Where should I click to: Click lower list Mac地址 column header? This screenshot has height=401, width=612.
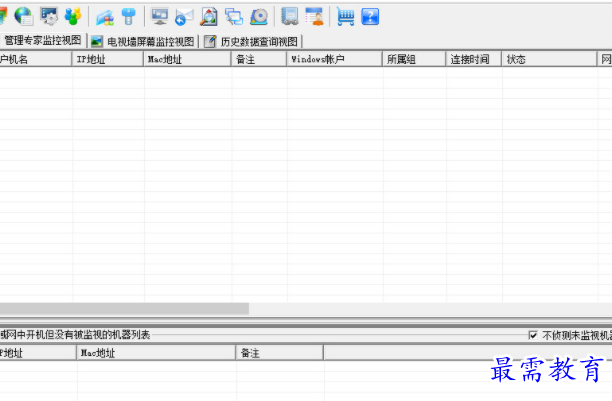coord(156,353)
